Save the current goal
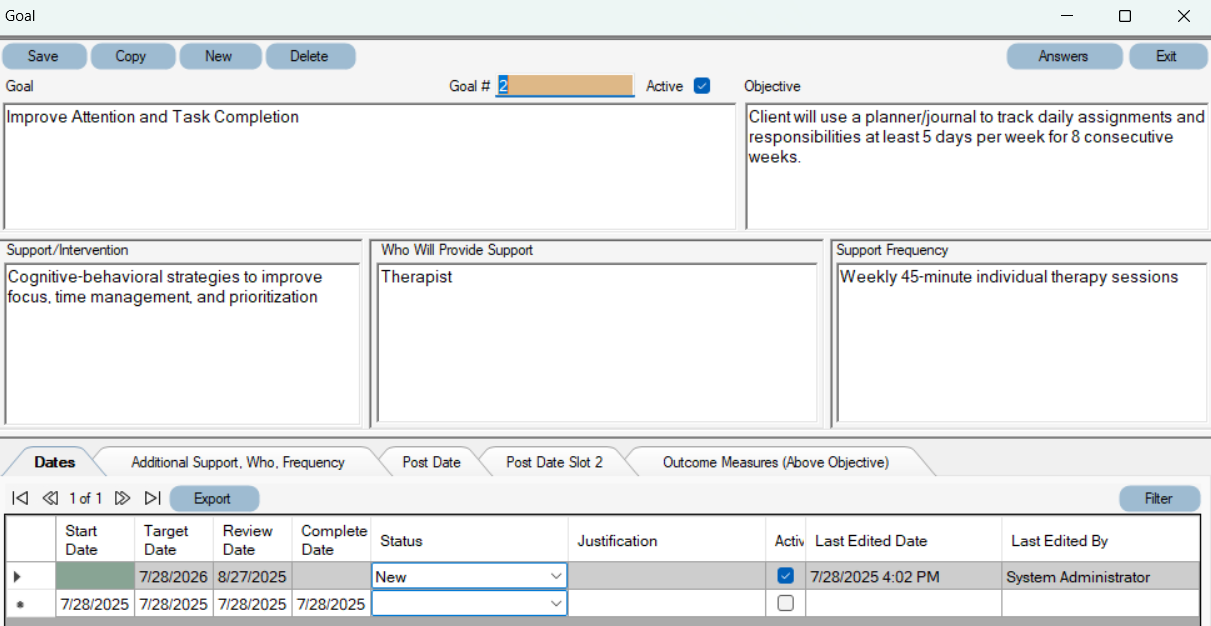 44,56
